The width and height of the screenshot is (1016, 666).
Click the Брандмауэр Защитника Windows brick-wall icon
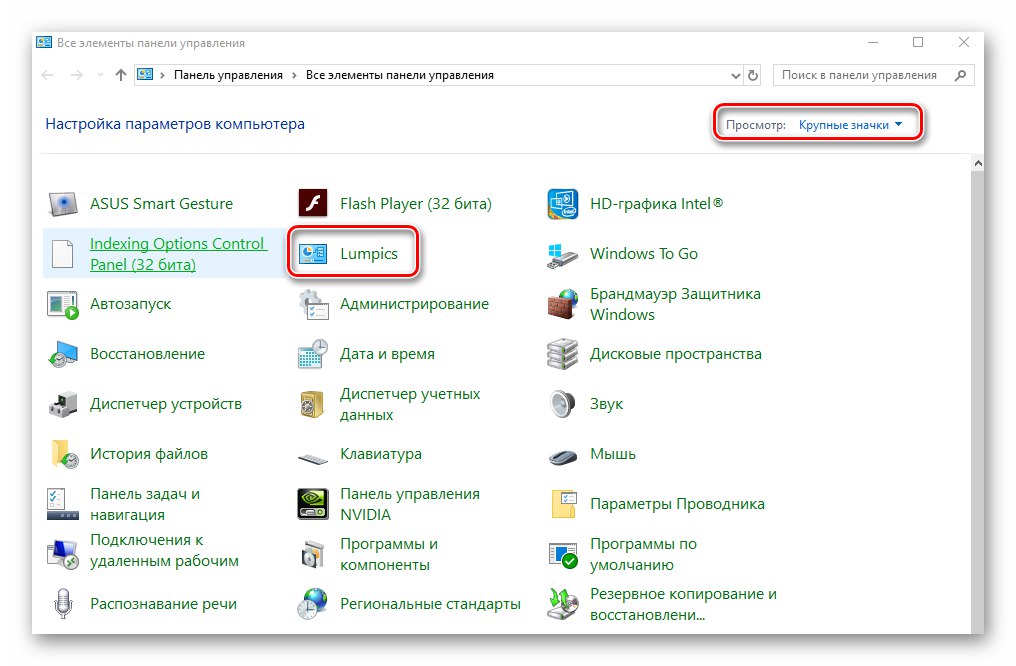[x=562, y=304]
